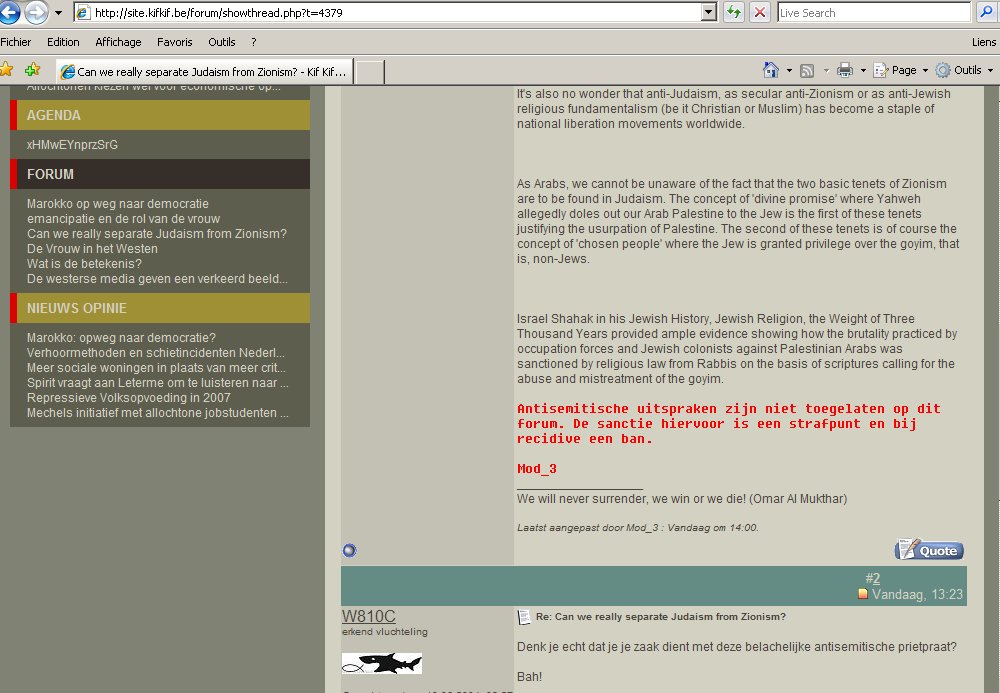Open the Edition menu

point(63,42)
